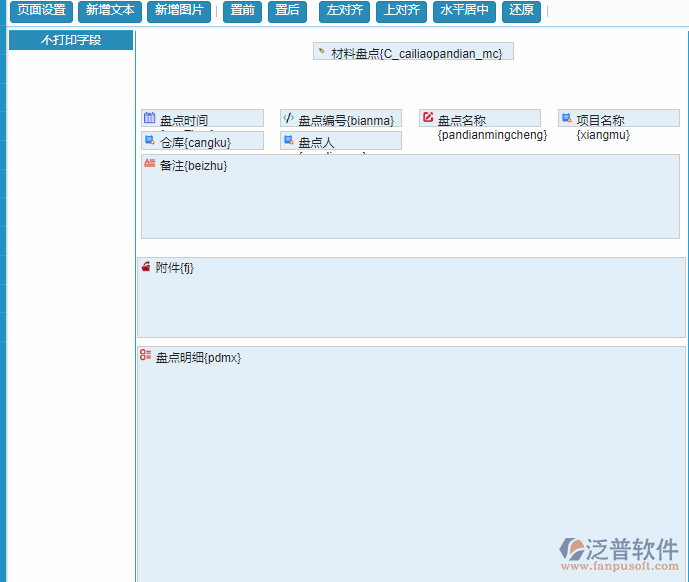Select the 材料盘点{C_cailiaopandian_mc} title field
Screen dimensions: 689x582
click(413, 51)
